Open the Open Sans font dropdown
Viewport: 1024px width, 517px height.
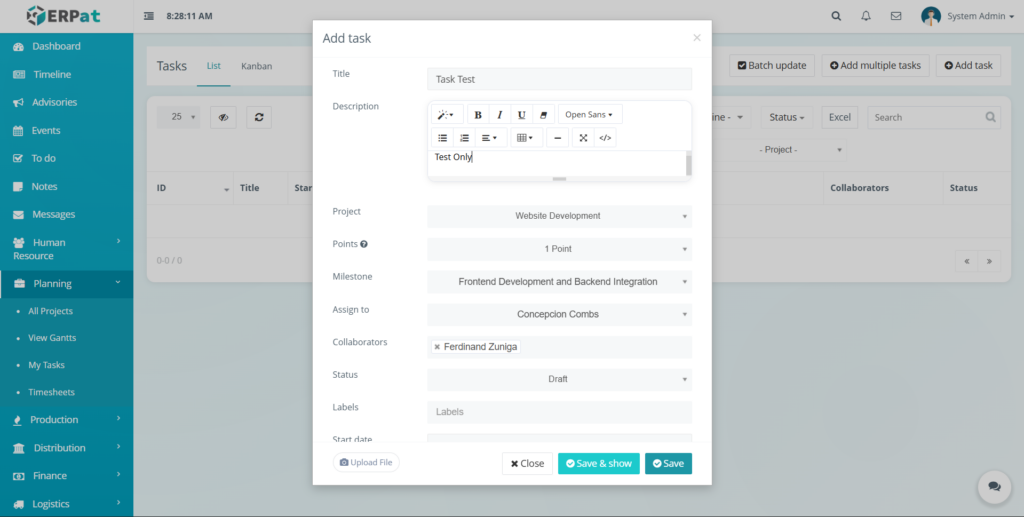(x=590, y=115)
